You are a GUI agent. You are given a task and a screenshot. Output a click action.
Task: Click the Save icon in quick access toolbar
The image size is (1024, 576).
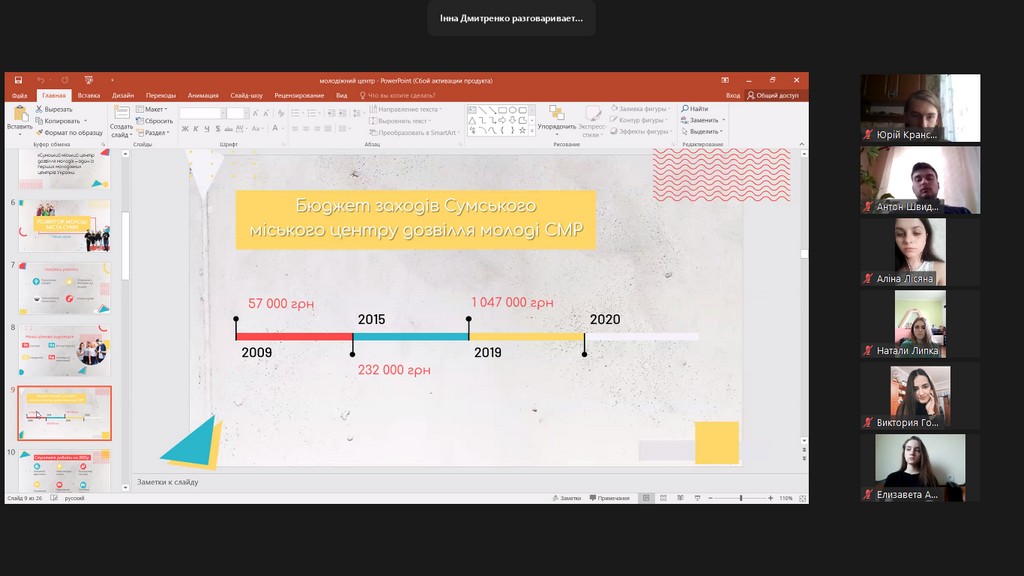coord(18,80)
